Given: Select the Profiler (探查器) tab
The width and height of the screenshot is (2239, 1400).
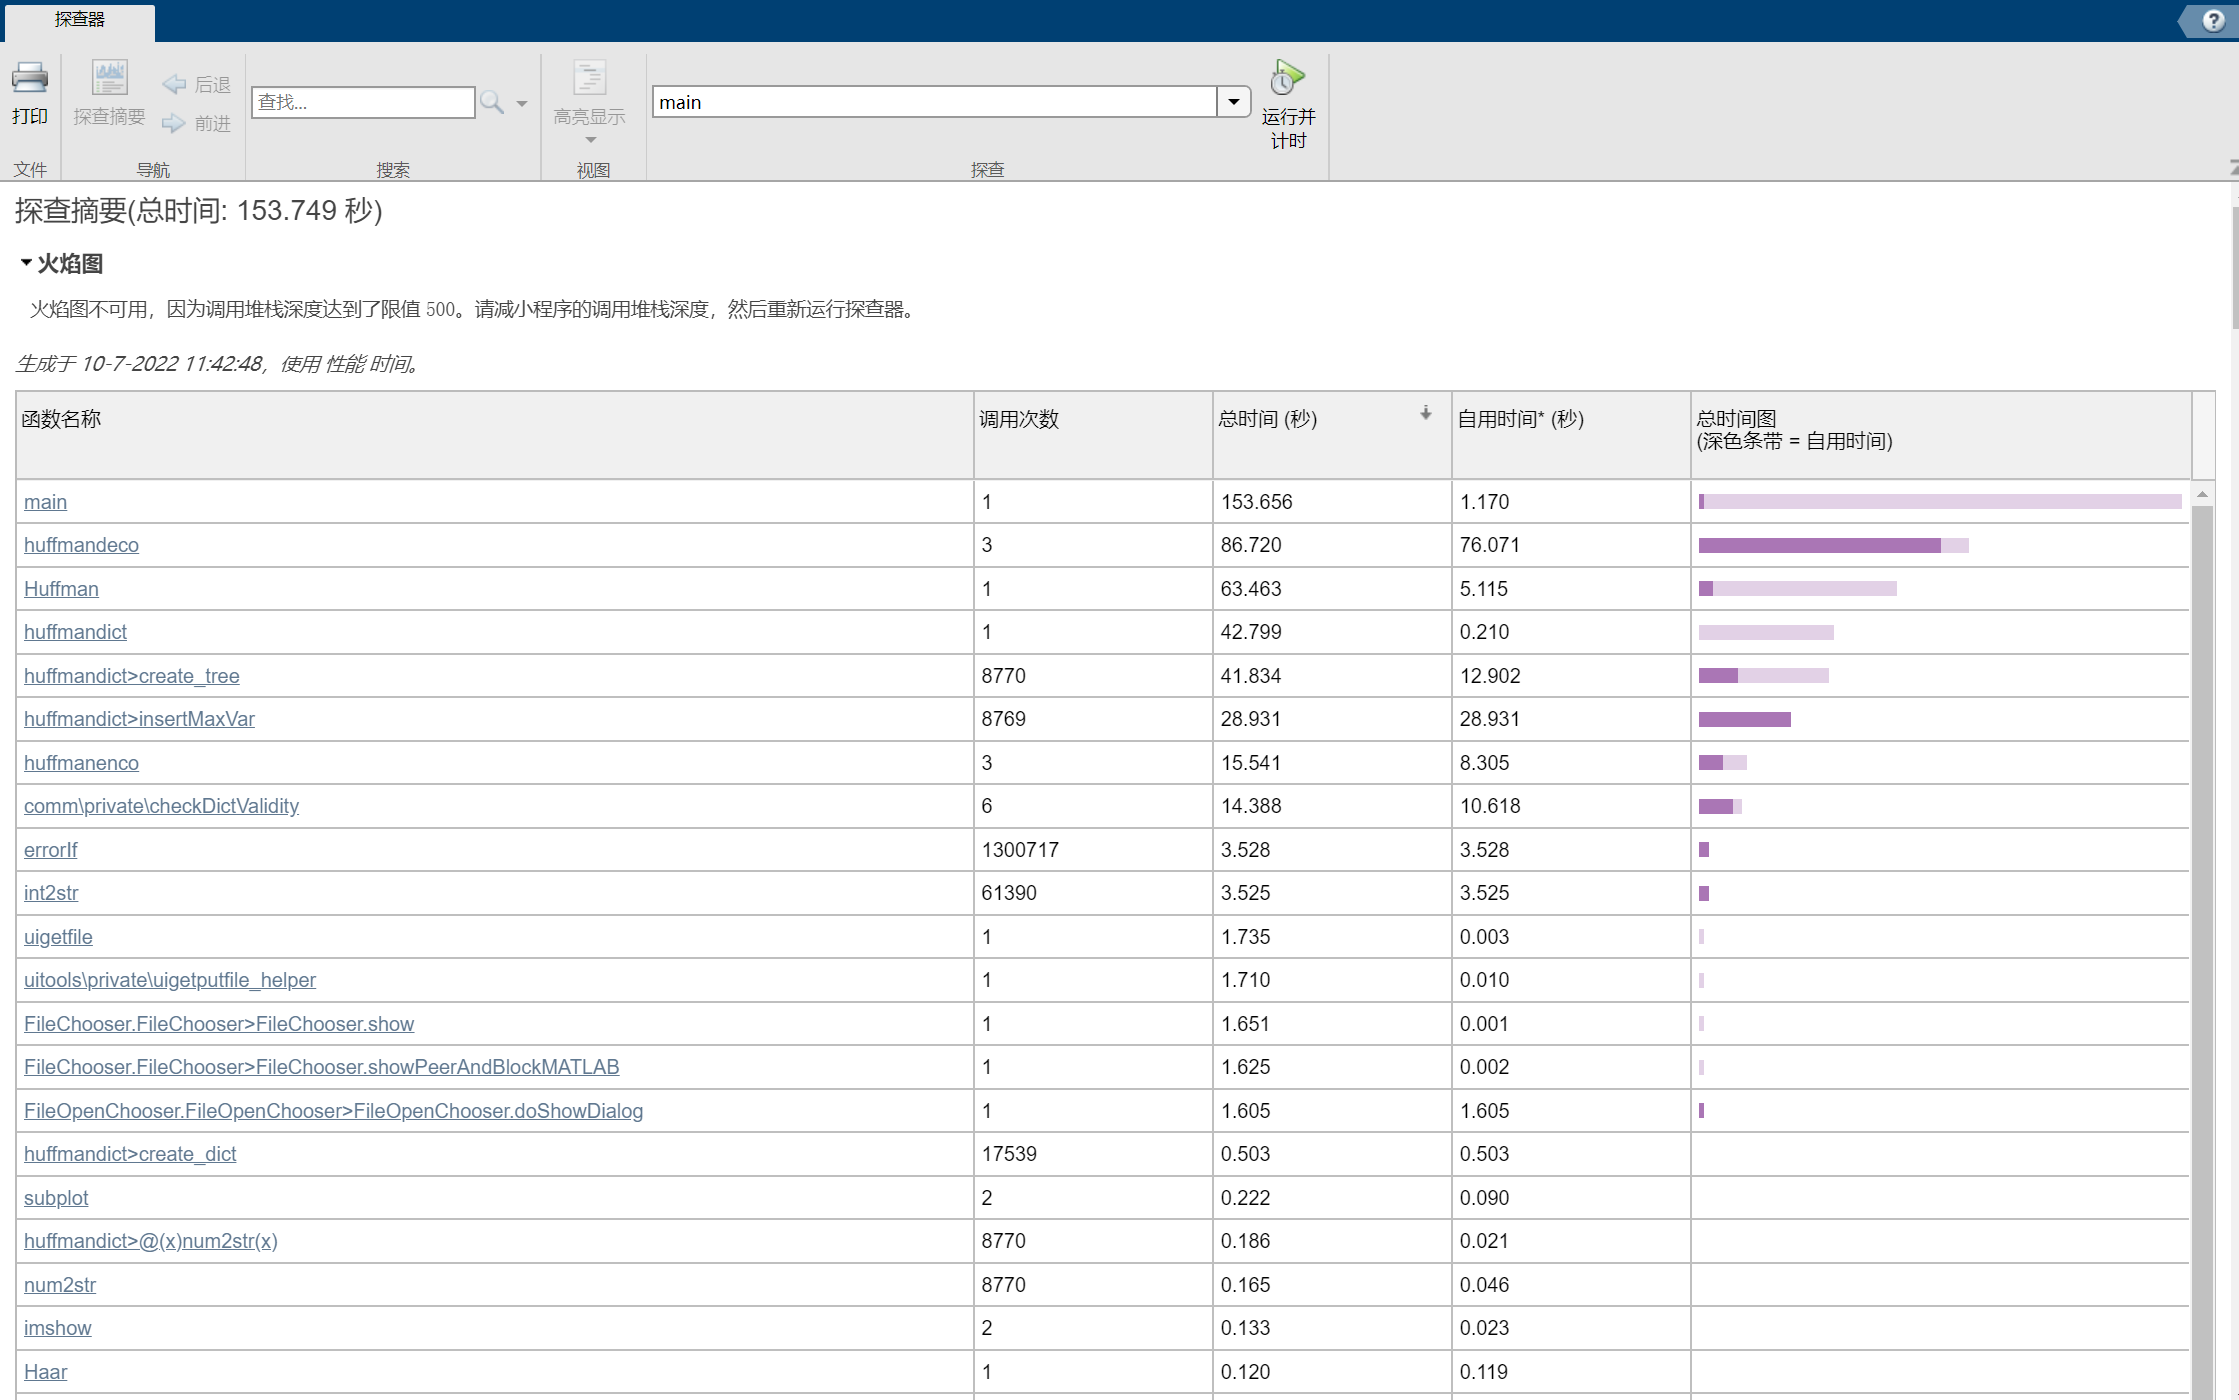Looking at the screenshot, I should tap(80, 20).
